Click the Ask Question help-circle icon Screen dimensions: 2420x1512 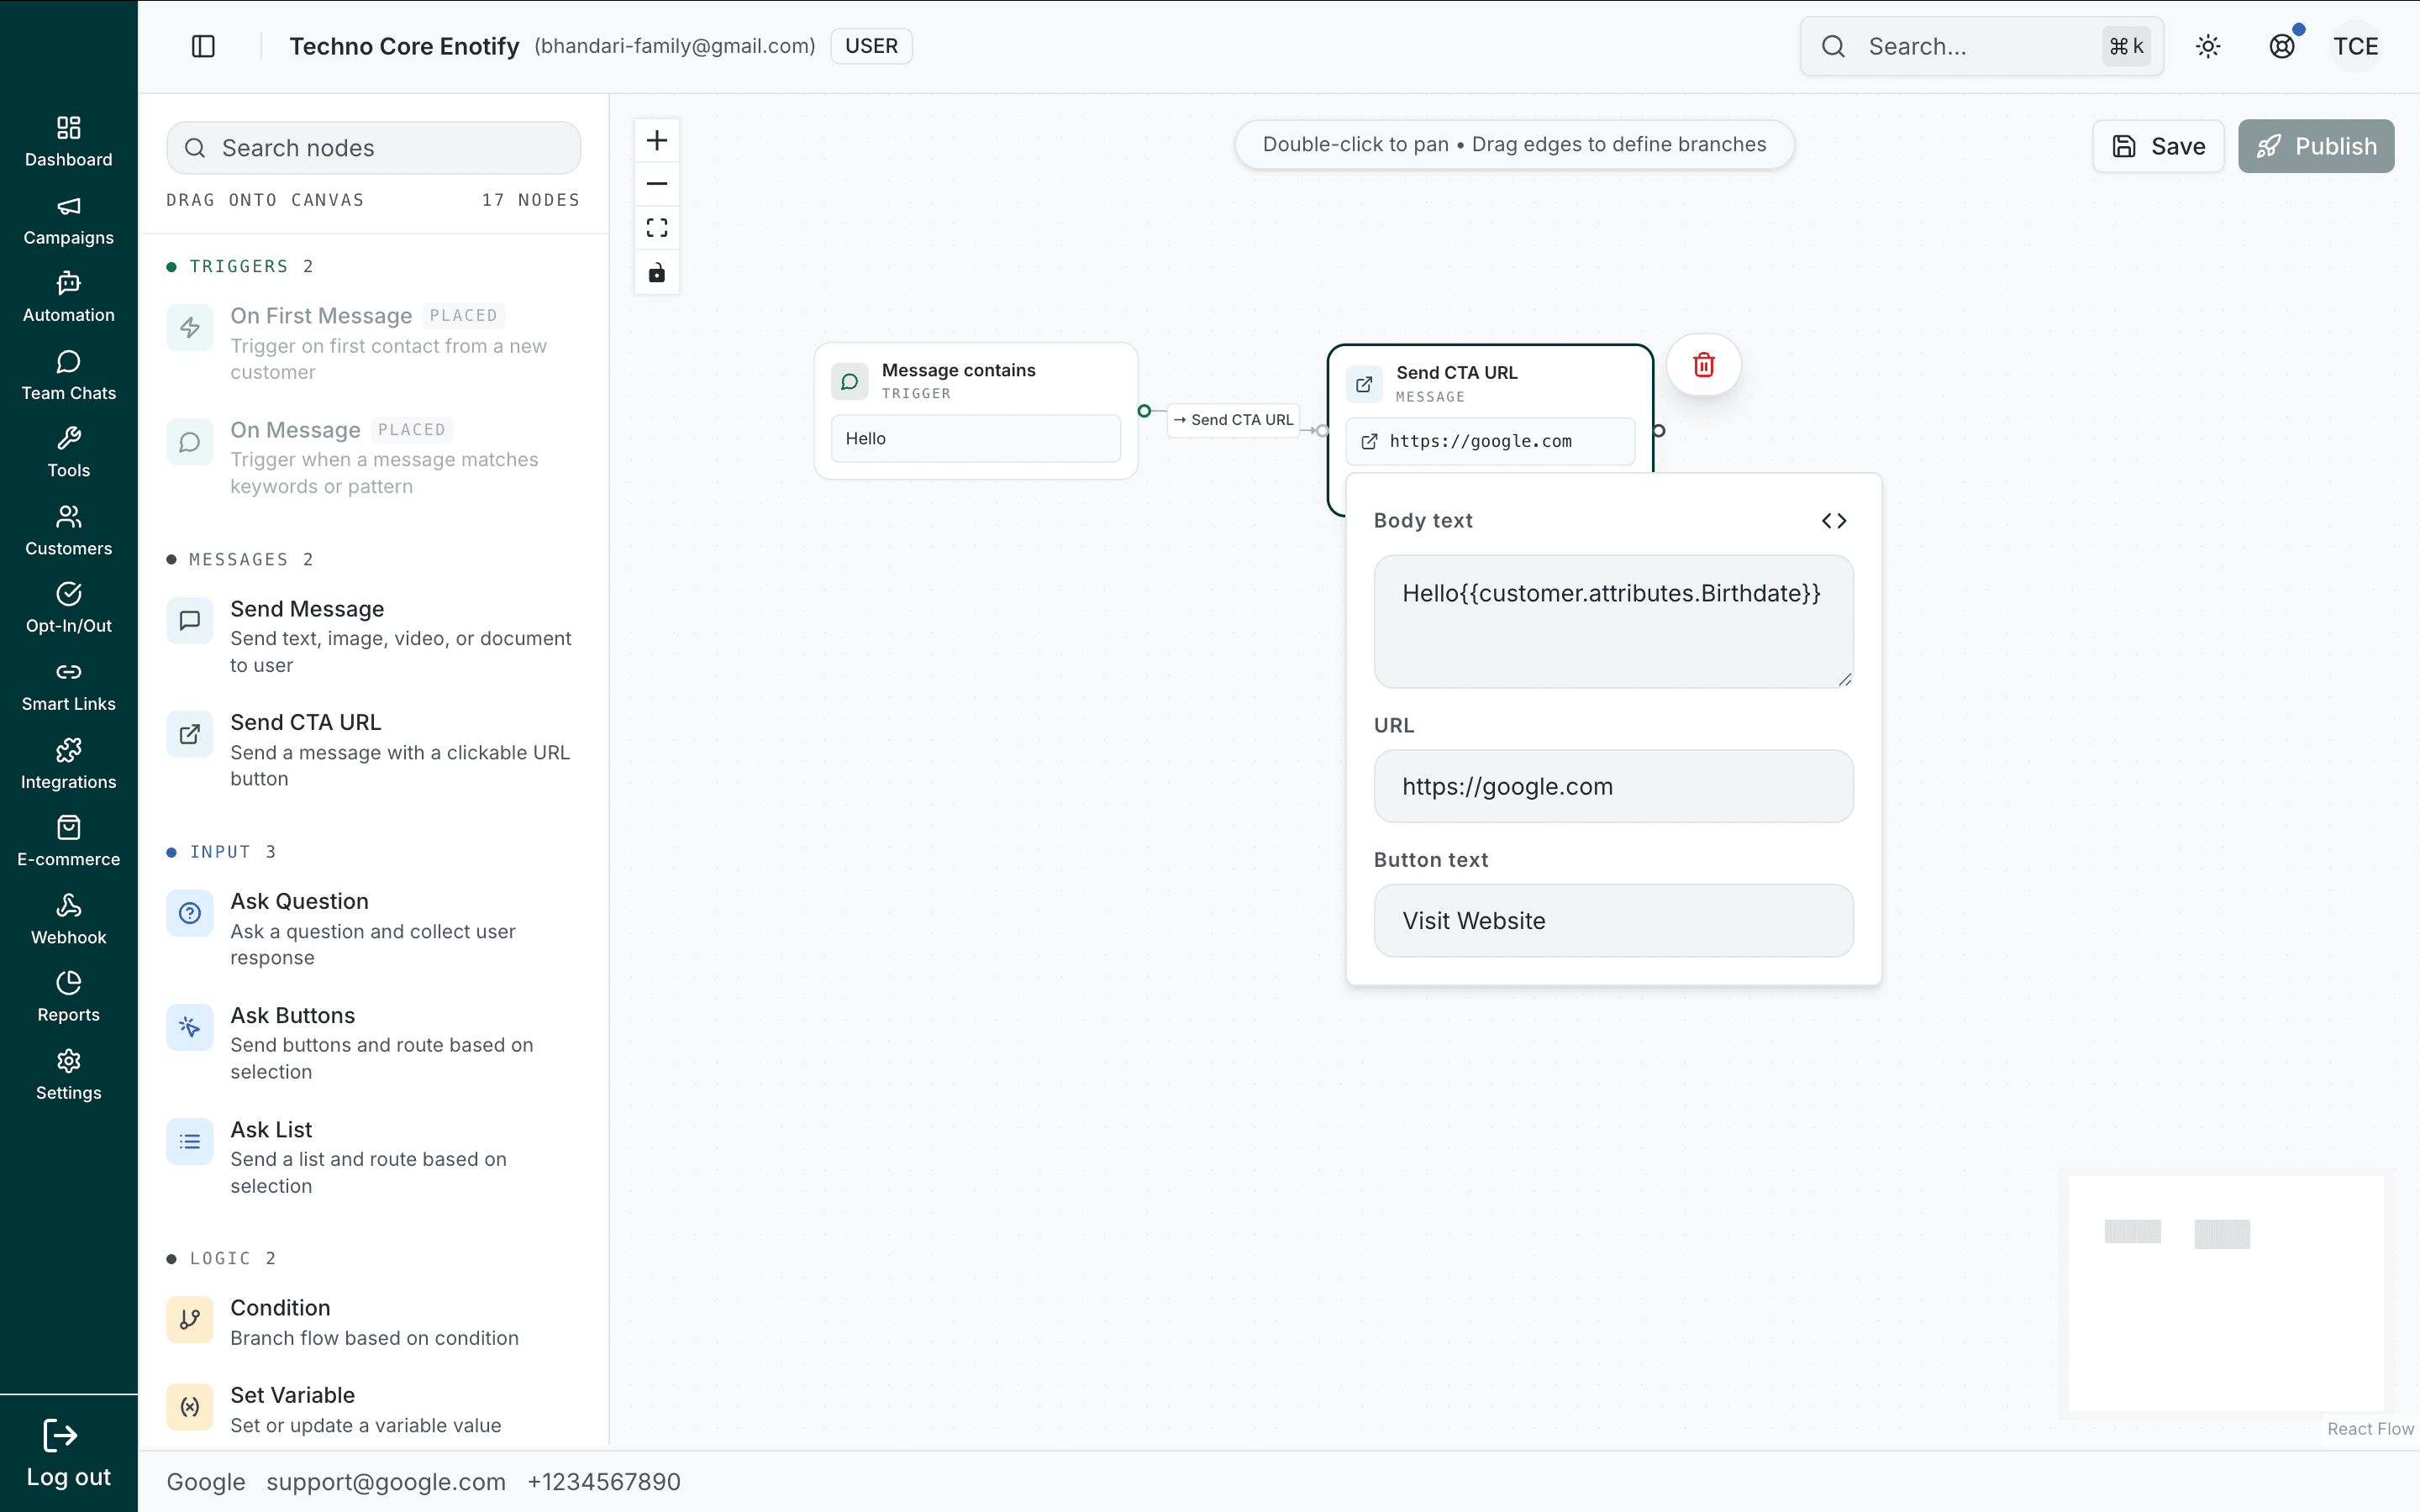point(190,913)
